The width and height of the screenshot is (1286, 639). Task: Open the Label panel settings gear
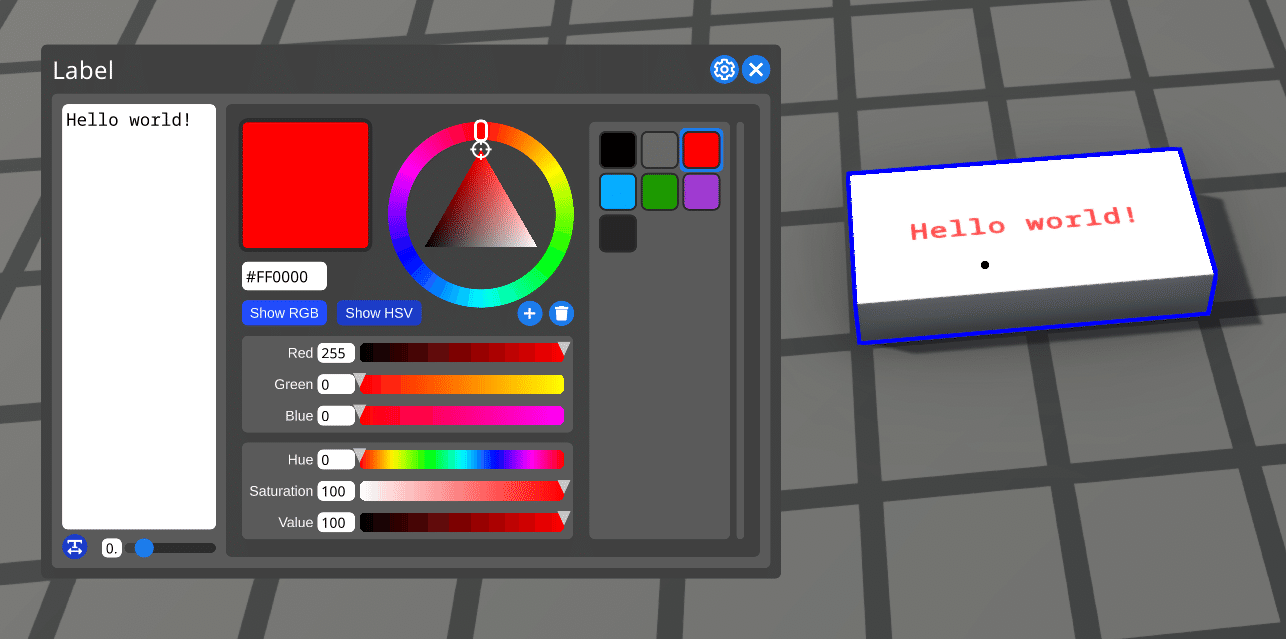[x=724, y=69]
